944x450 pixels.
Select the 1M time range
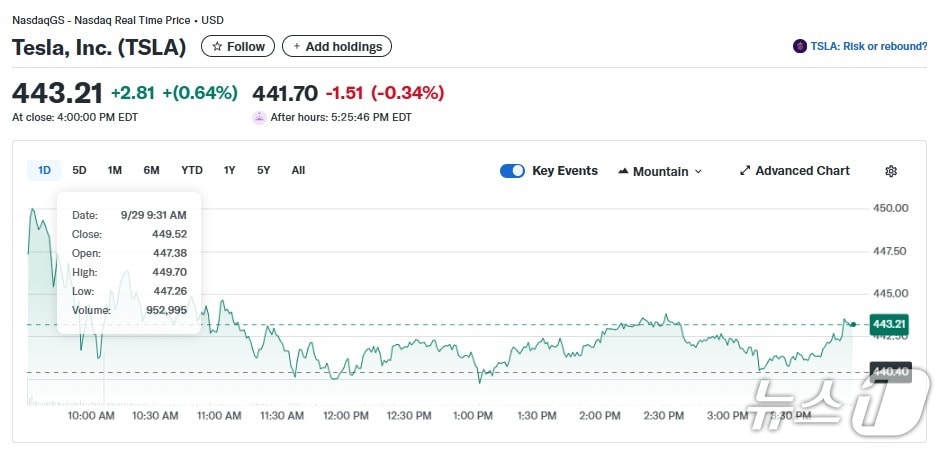coord(115,170)
